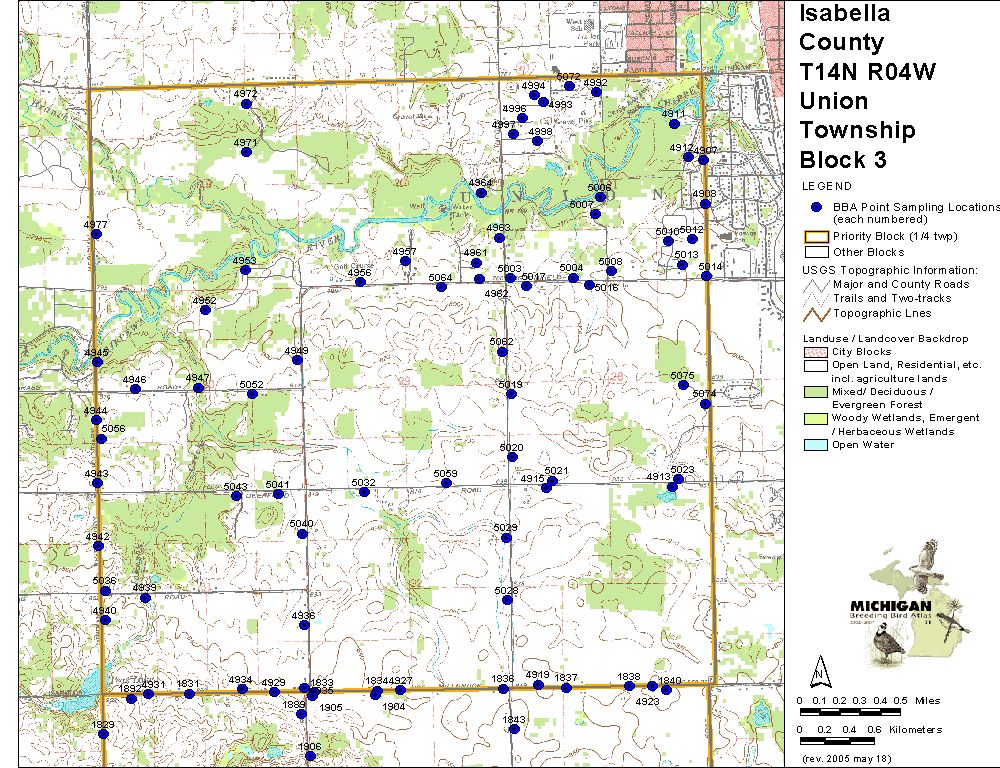
Task: Click the Woody Wetlands legend swatch
Action: tap(815, 418)
